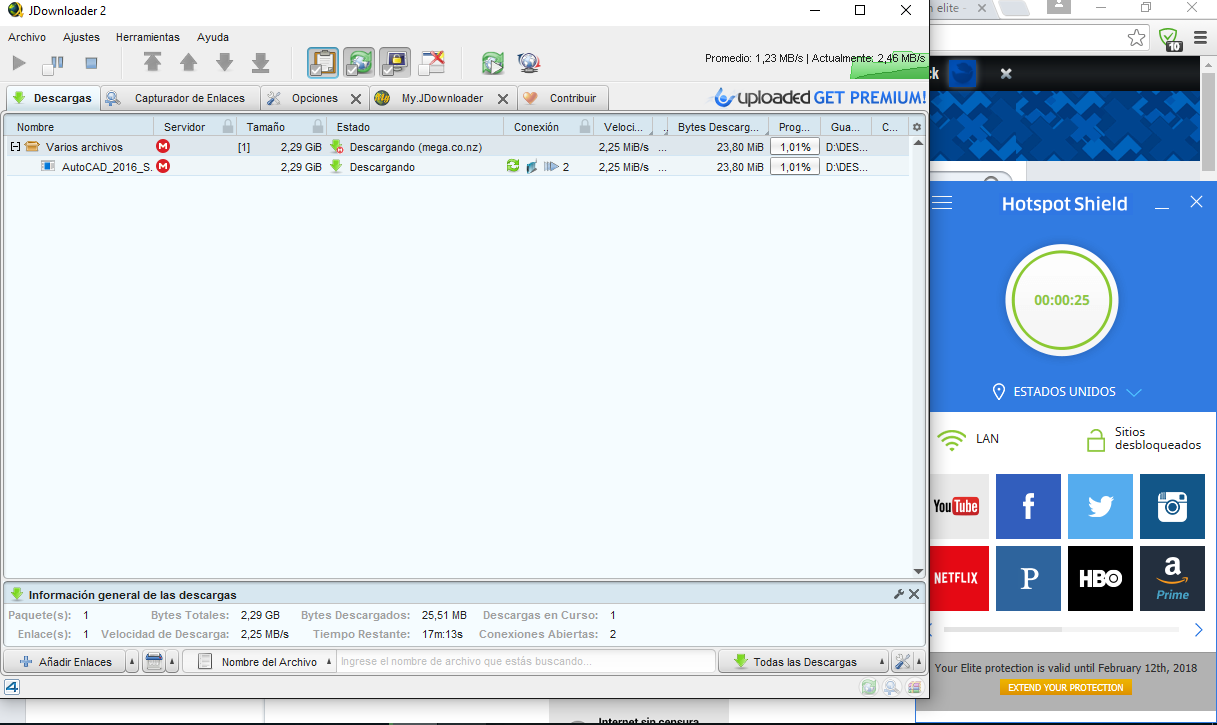This screenshot has height=725, width=1217.
Task: Open the Ayuda menu
Action: click(213, 37)
